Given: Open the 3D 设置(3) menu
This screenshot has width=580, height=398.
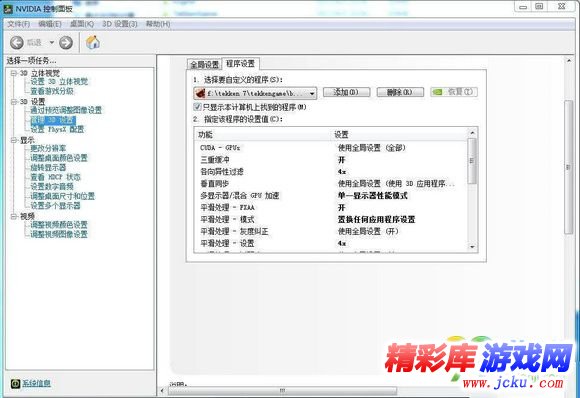Looking at the screenshot, I should [119, 24].
